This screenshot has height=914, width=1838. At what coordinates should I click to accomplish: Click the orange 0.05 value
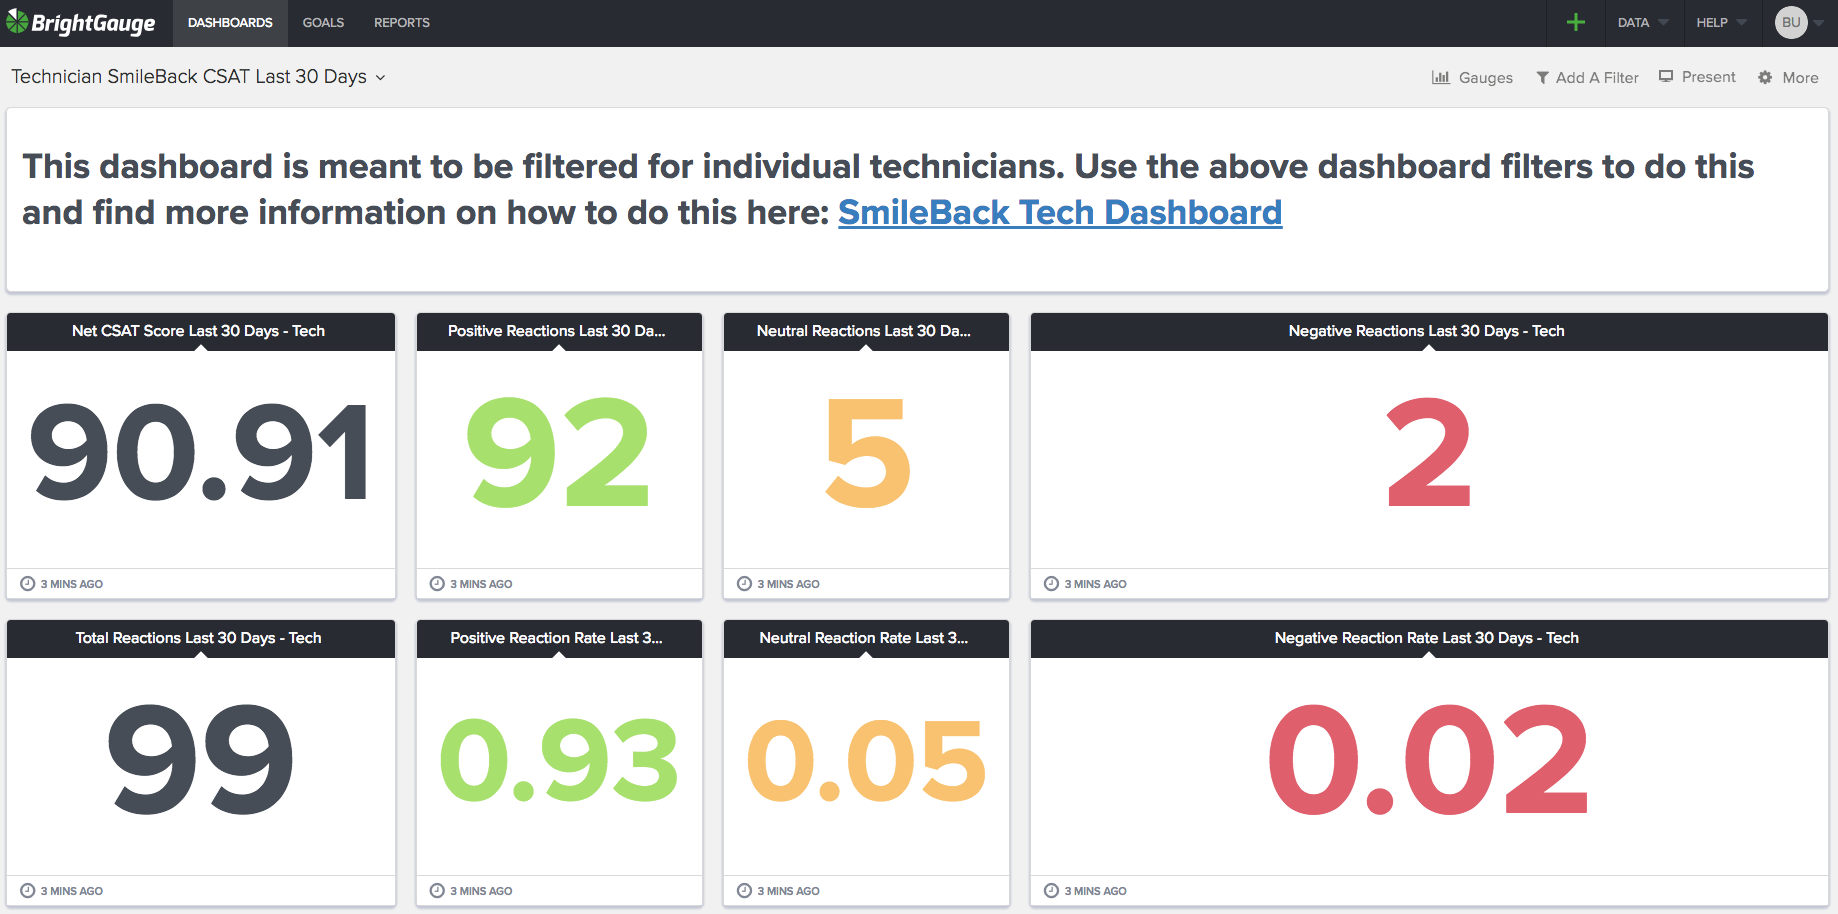click(x=867, y=761)
